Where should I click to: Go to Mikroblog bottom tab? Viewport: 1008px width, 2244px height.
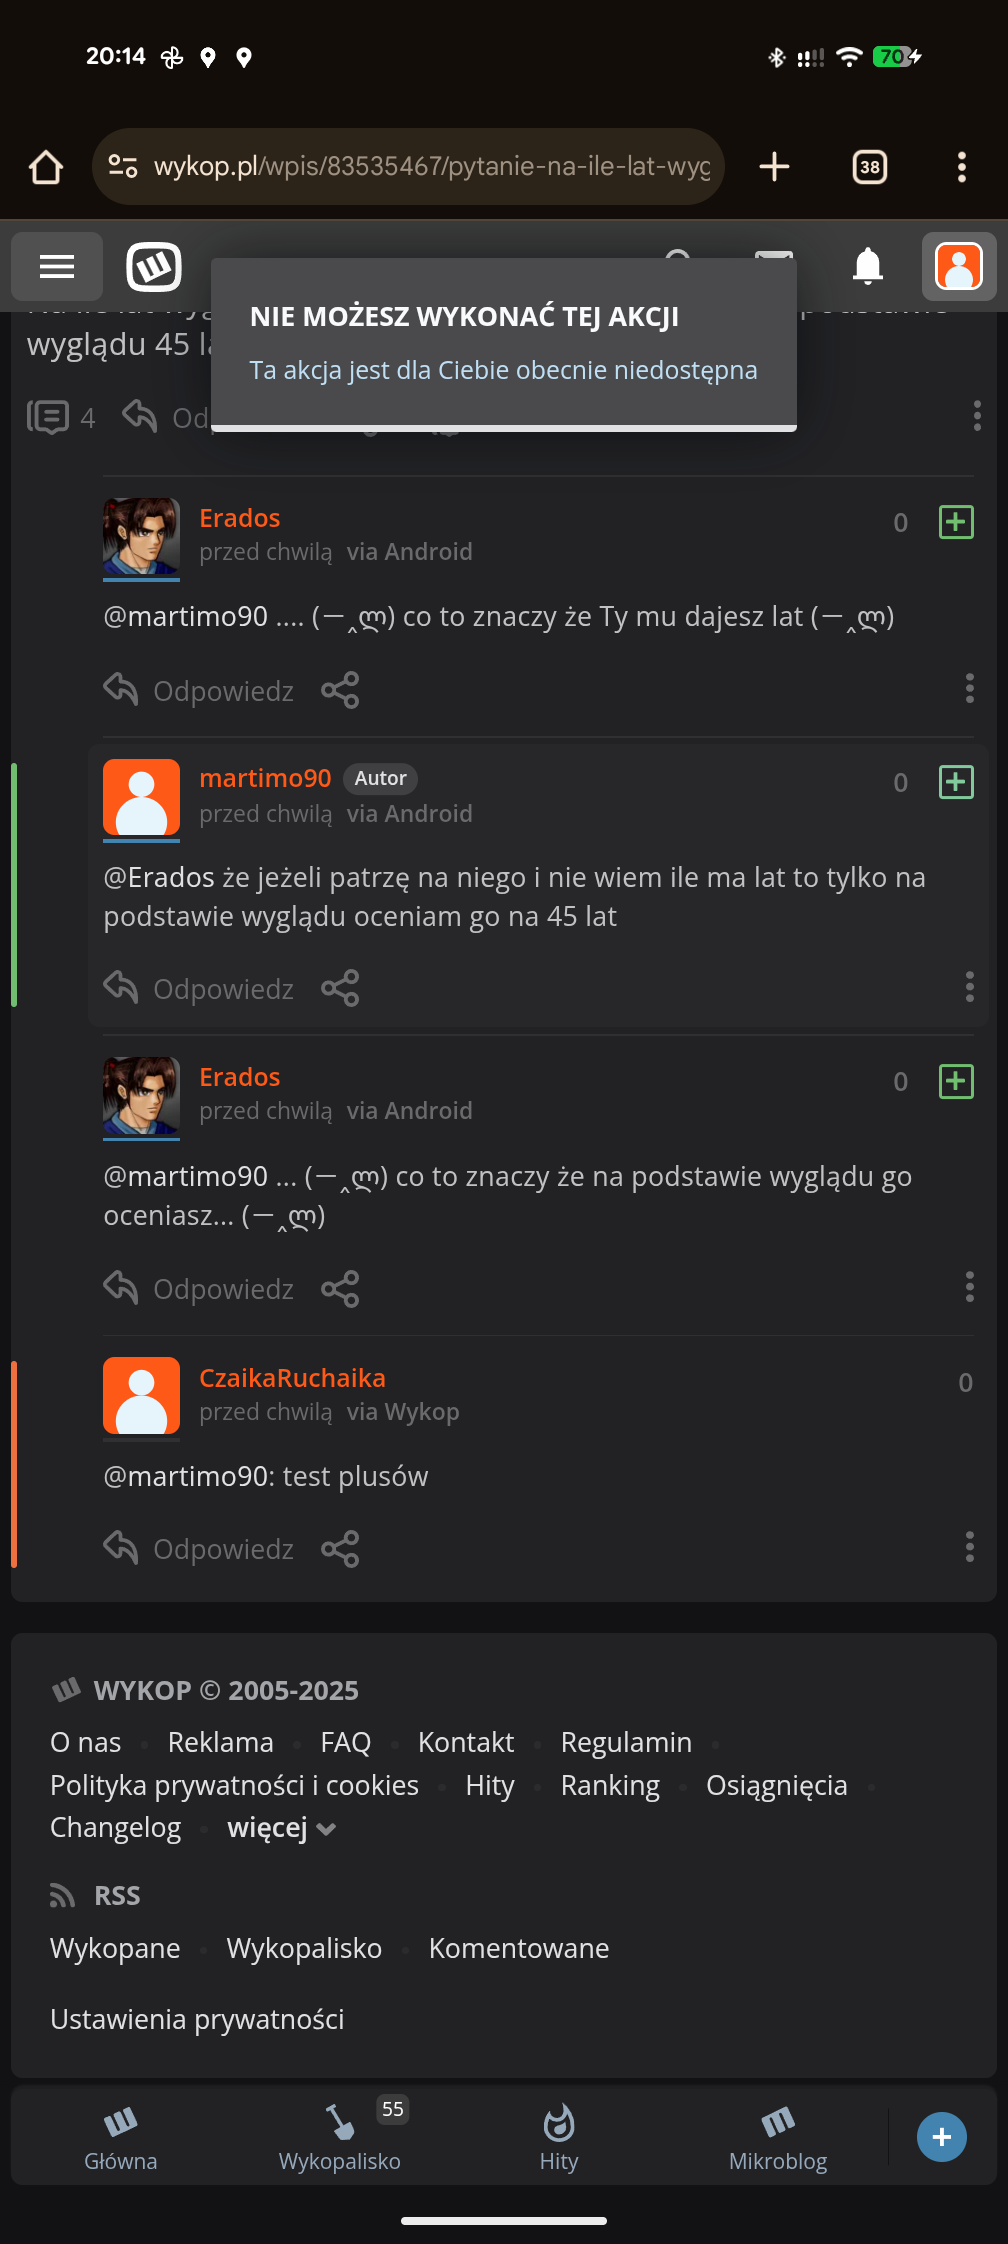(x=778, y=2137)
